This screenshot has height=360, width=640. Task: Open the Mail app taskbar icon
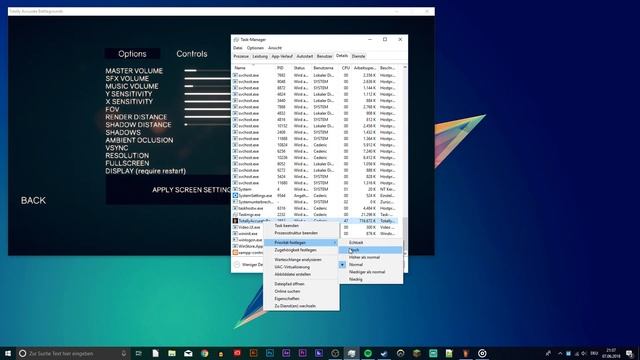(x=188, y=353)
